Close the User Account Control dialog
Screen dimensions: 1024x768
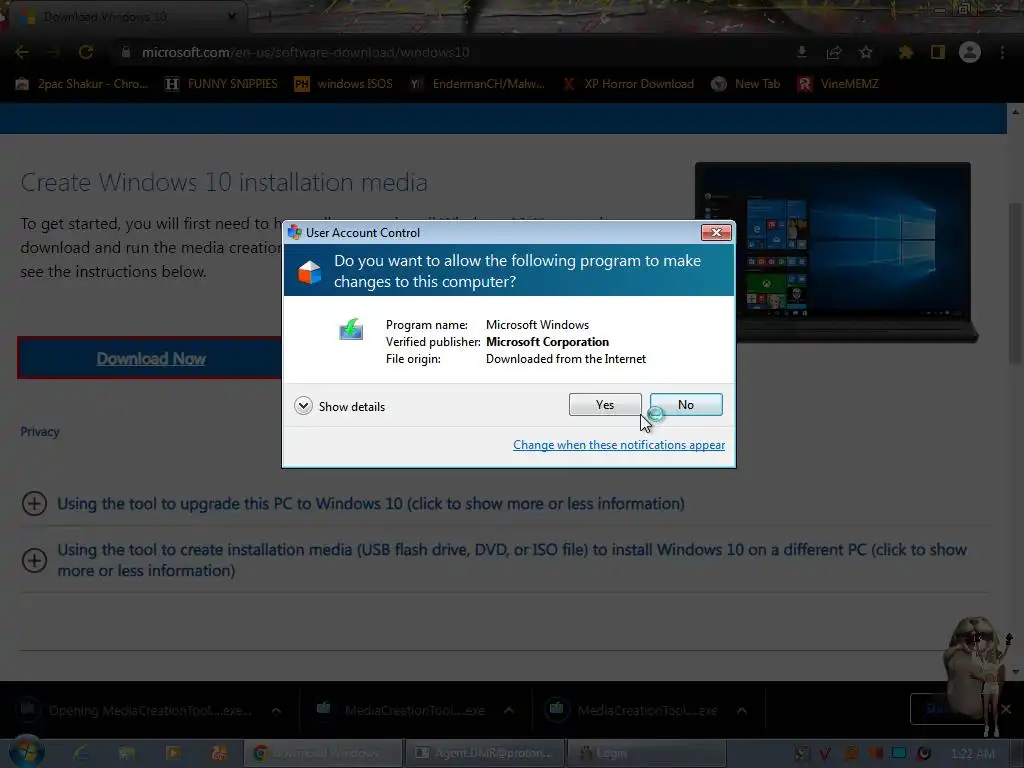(x=716, y=232)
